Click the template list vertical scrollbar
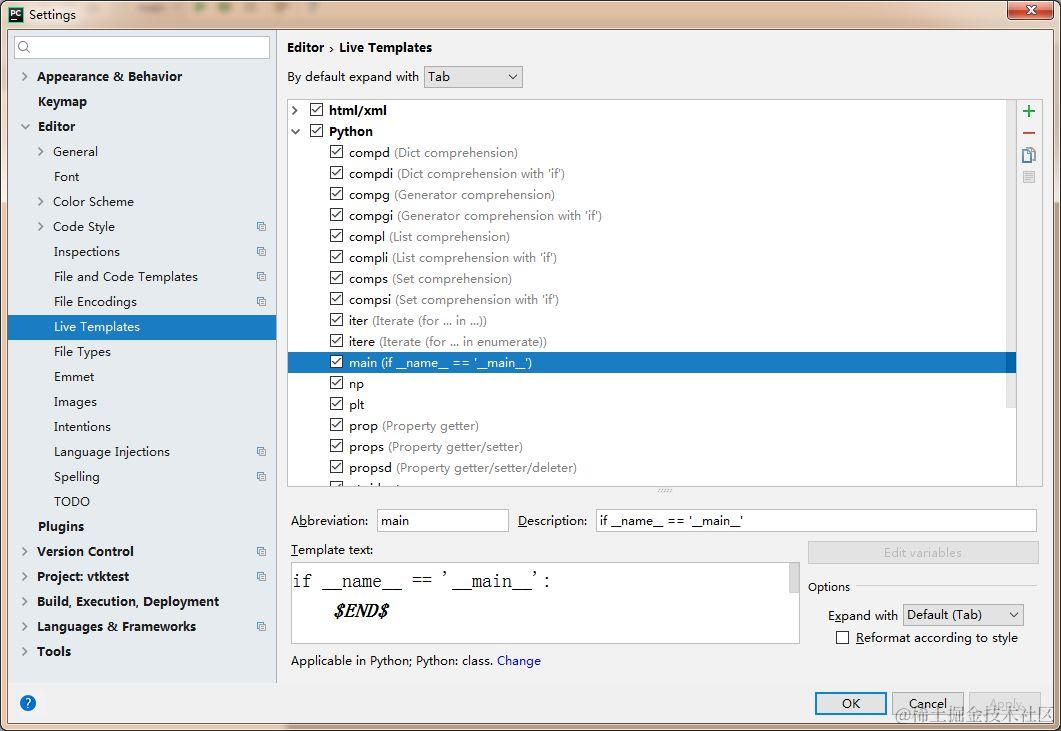Image resolution: width=1061 pixels, height=731 pixels. pyautogui.click(x=1011, y=254)
